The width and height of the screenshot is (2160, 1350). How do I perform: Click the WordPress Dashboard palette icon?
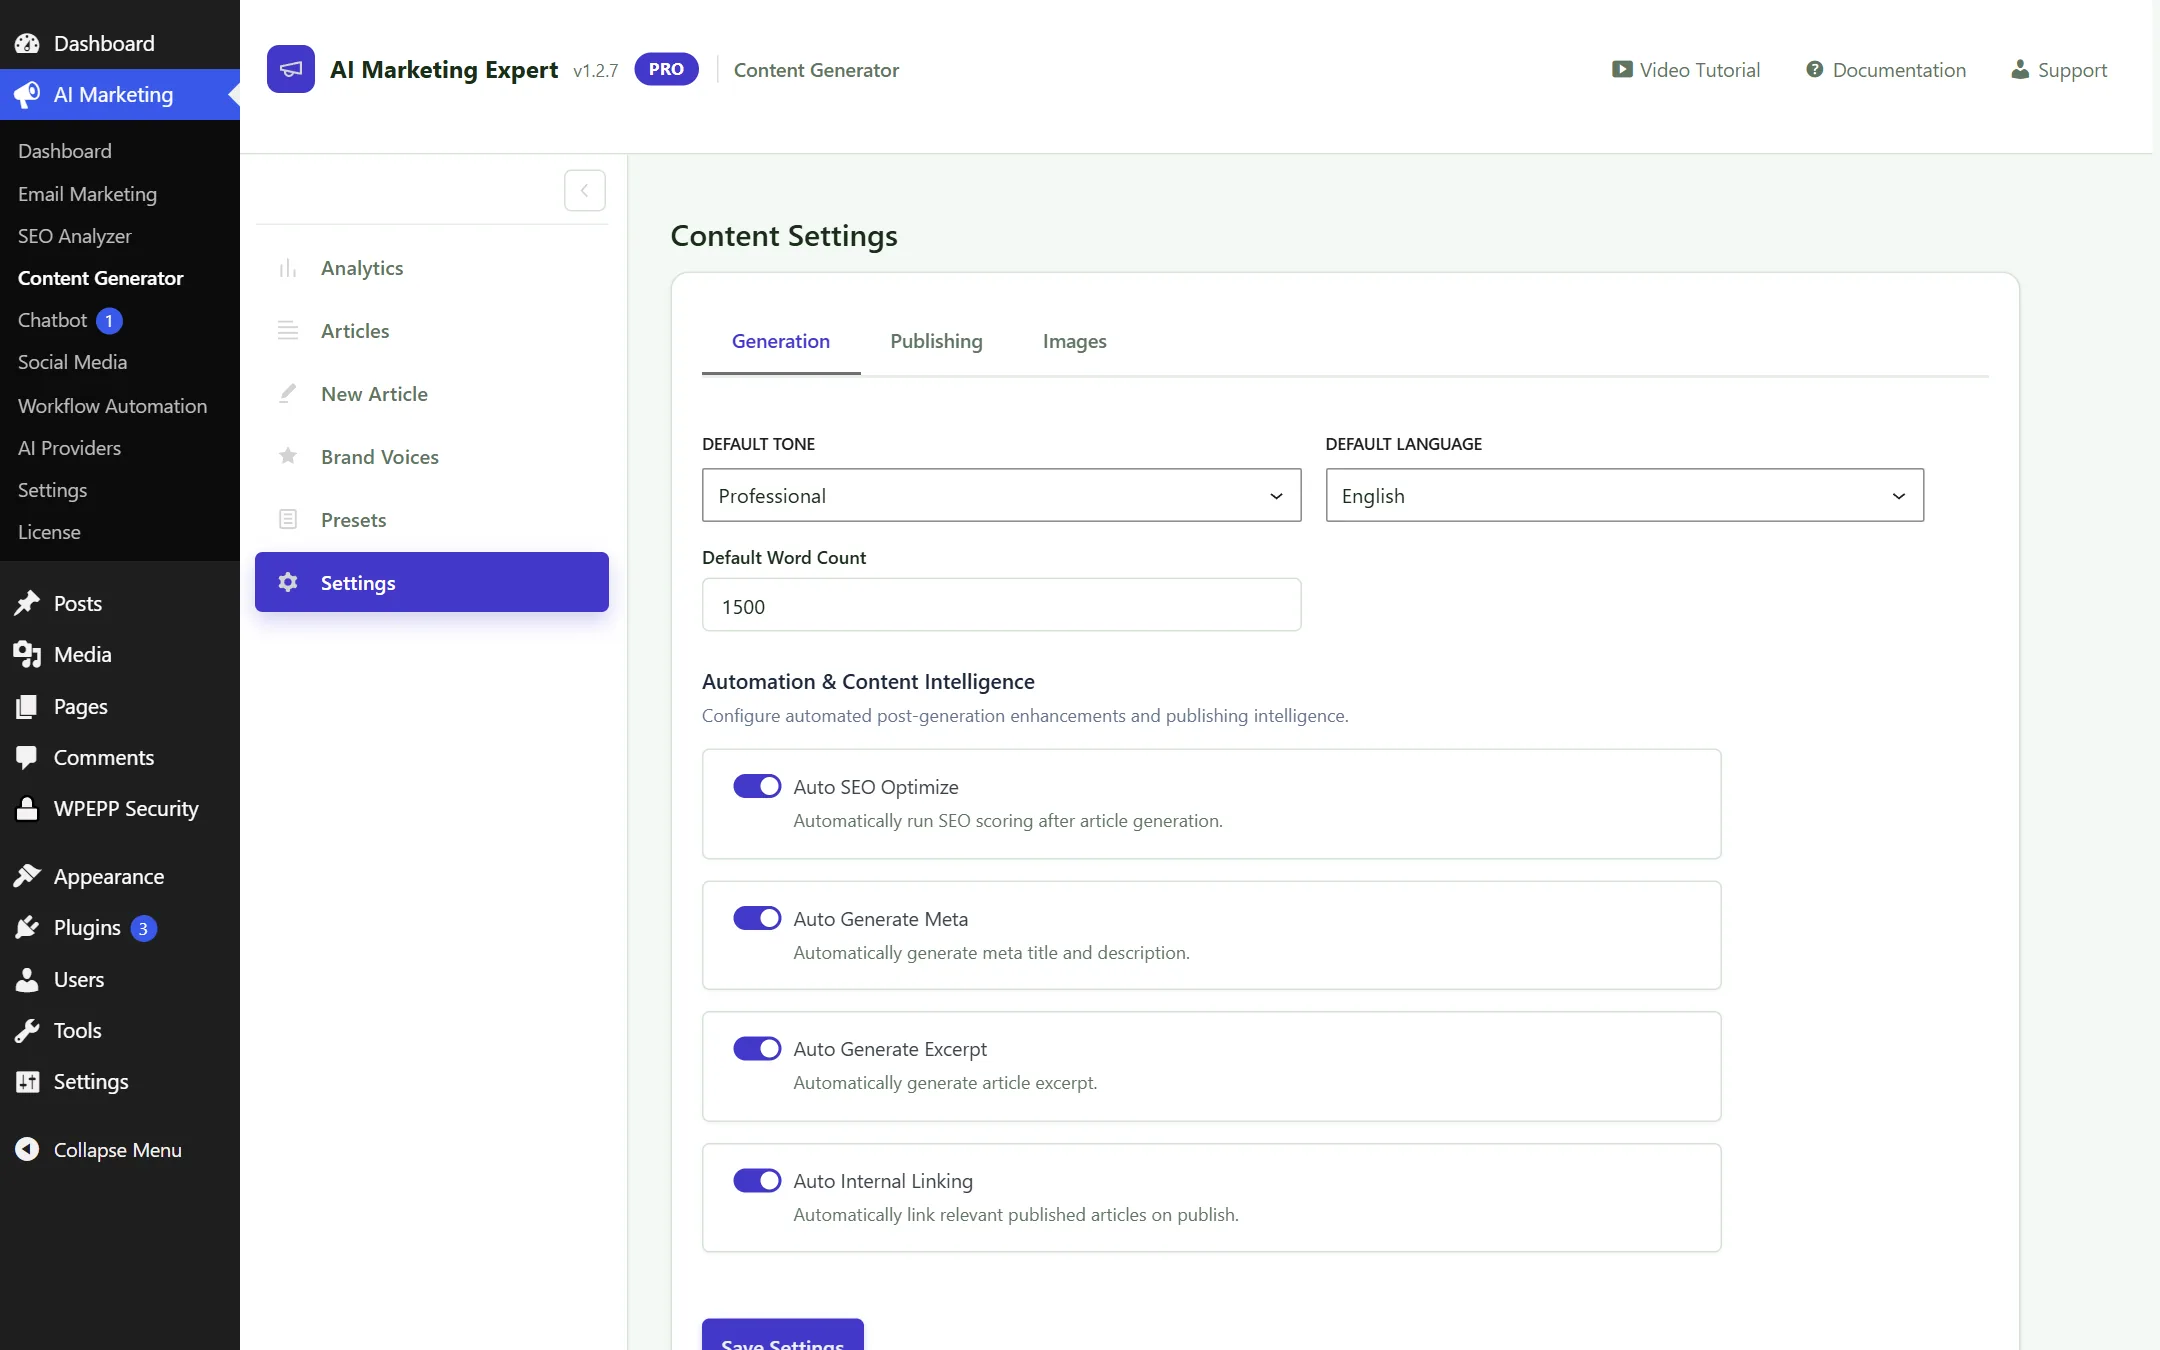(x=27, y=43)
